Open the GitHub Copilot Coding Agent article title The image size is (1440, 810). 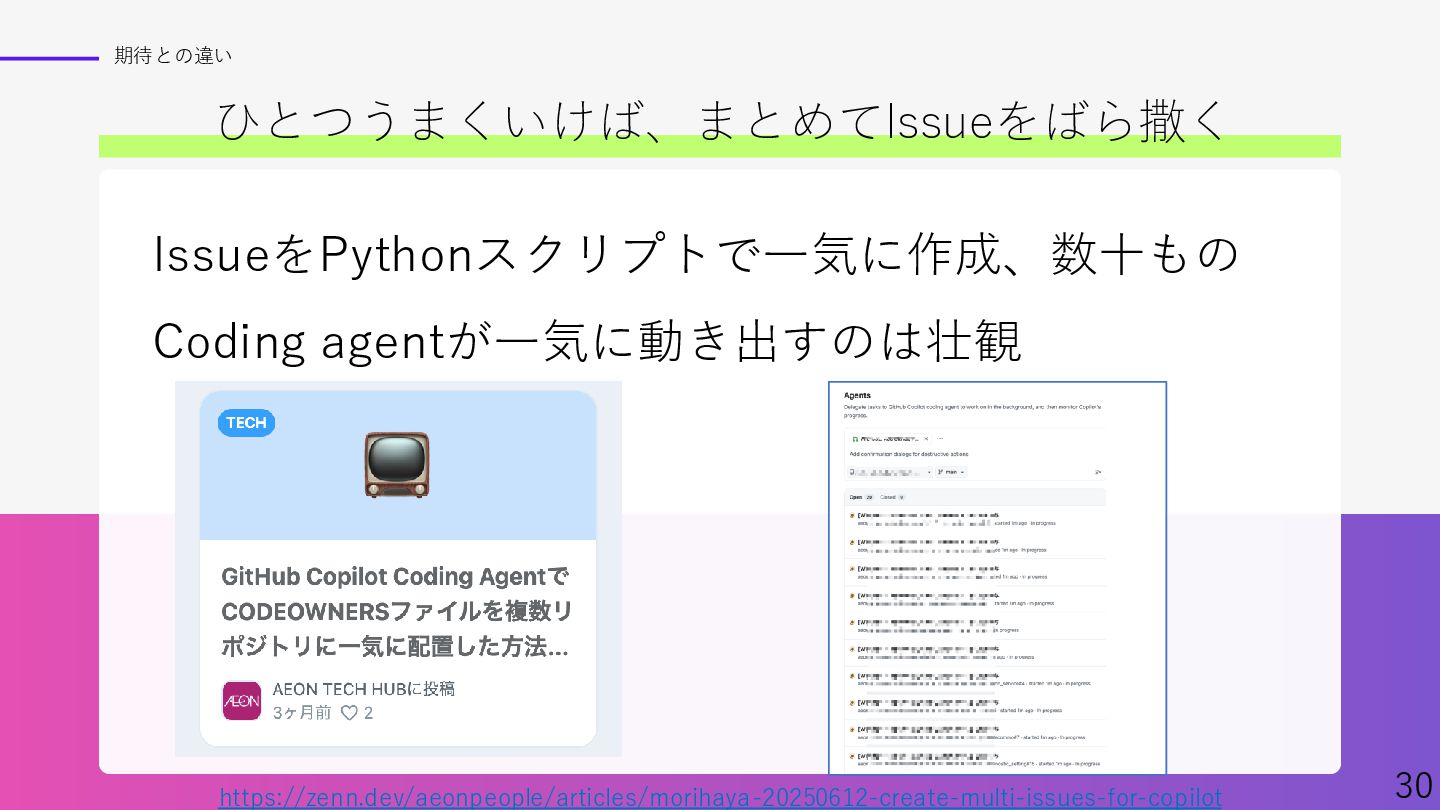[x=397, y=612]
